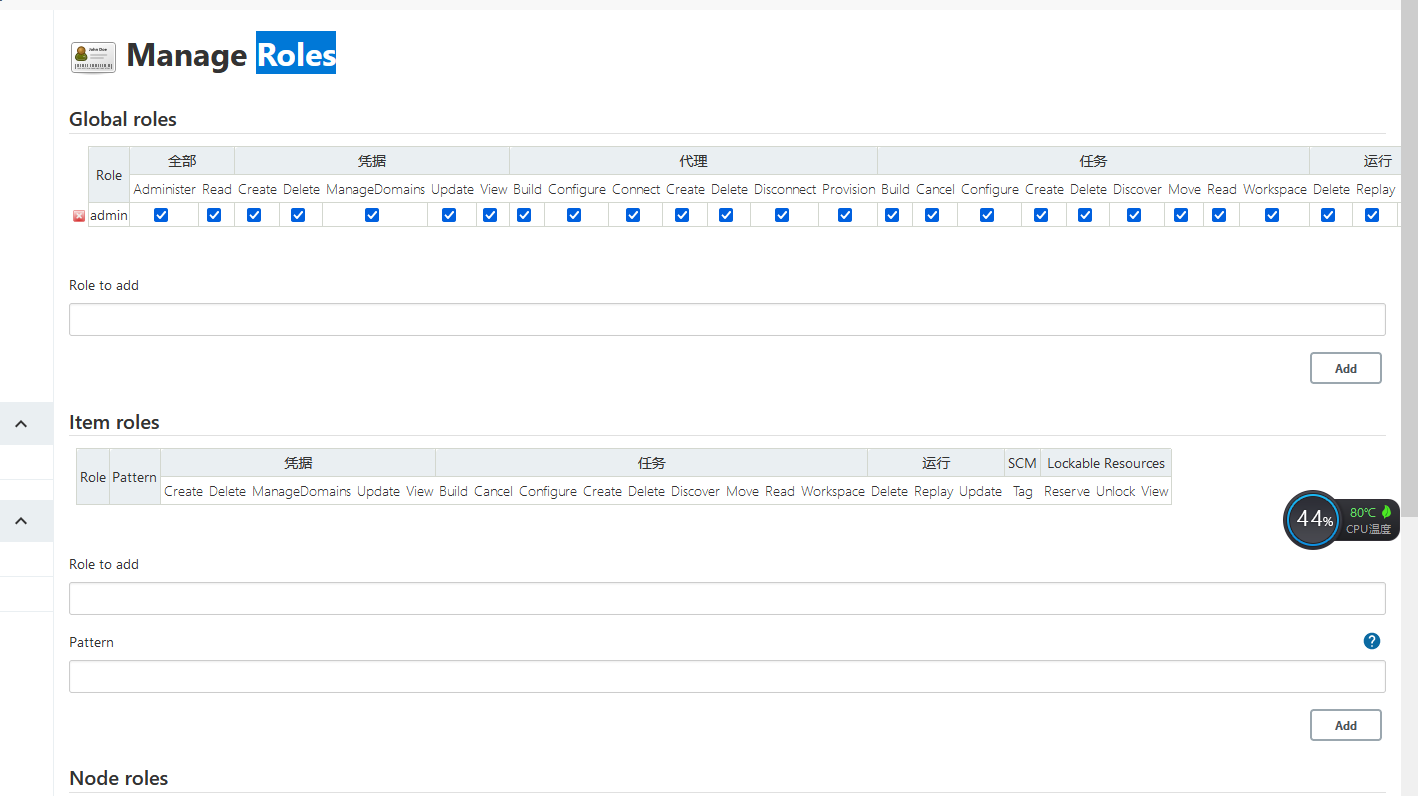Click 'Discover' header in Item roles table
The image size is (1418, 796).
(696, 491)
